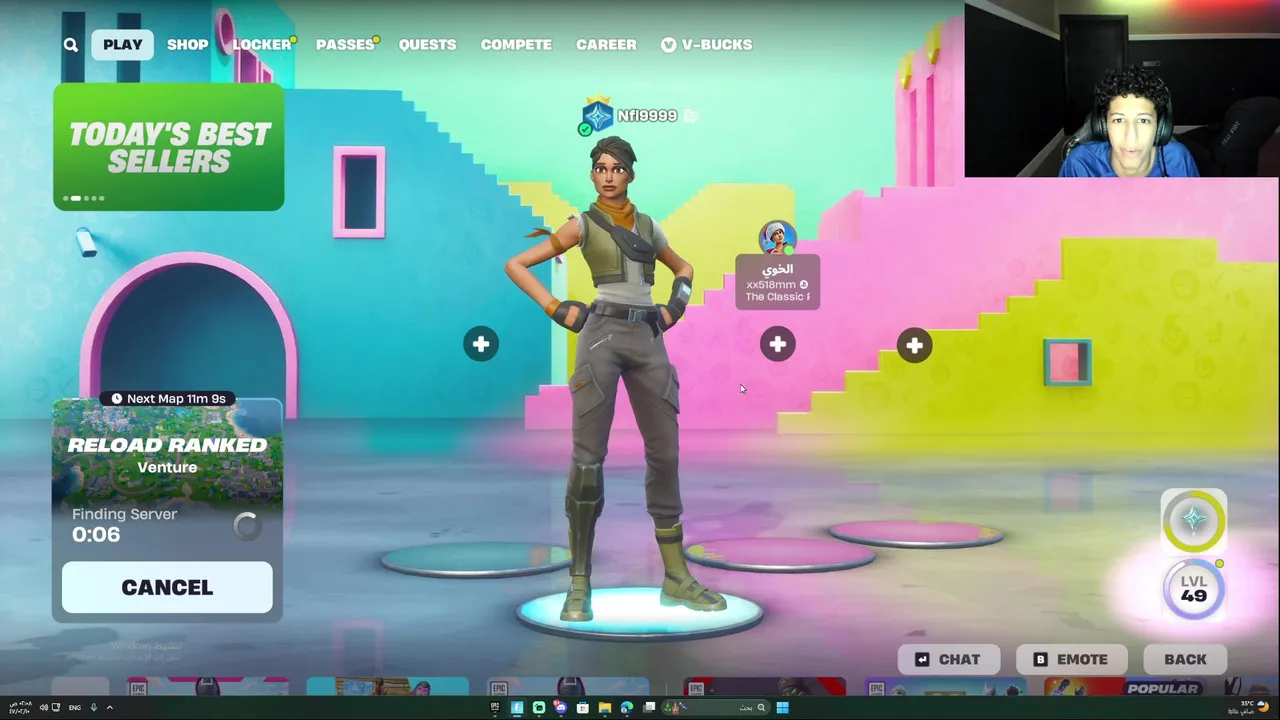Invite a player via the plus left of the character
Image resolution: width=1280 pixels, height=720 pixels.
coord(481,344)
